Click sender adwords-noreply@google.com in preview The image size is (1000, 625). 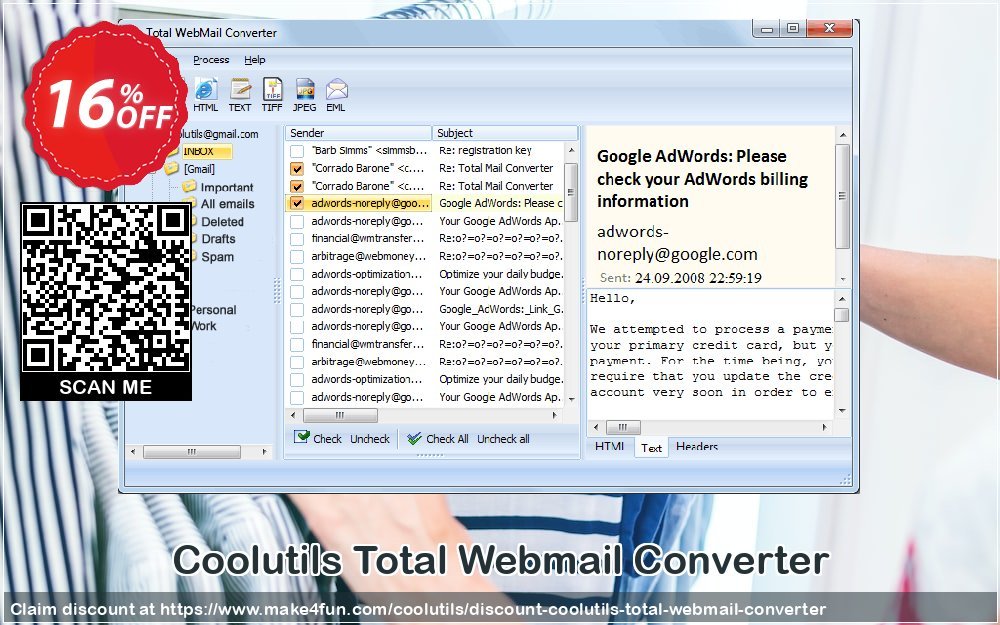point(677,243)
